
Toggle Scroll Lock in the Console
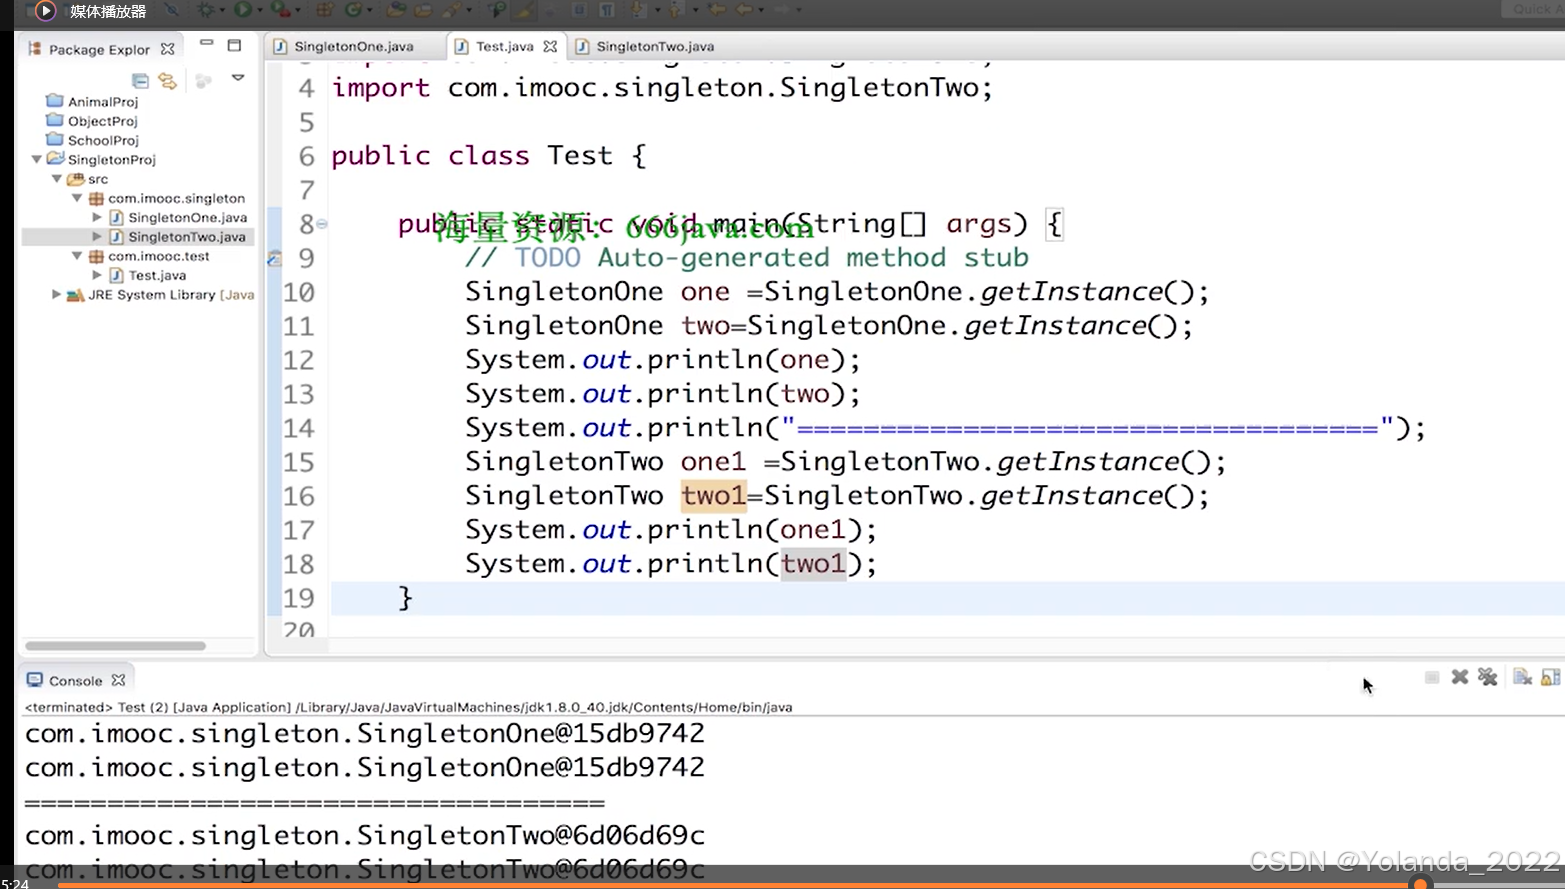coord(1551,678)
